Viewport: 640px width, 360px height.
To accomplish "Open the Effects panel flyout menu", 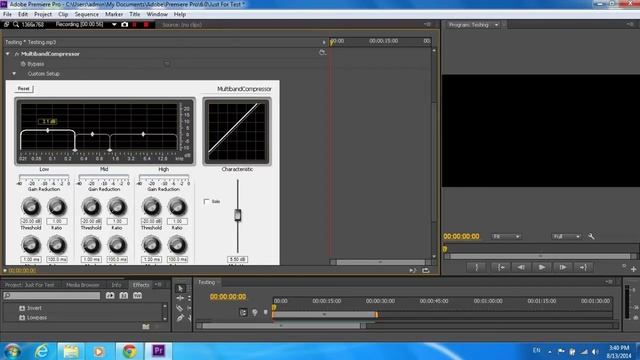I will coord(158,284).
